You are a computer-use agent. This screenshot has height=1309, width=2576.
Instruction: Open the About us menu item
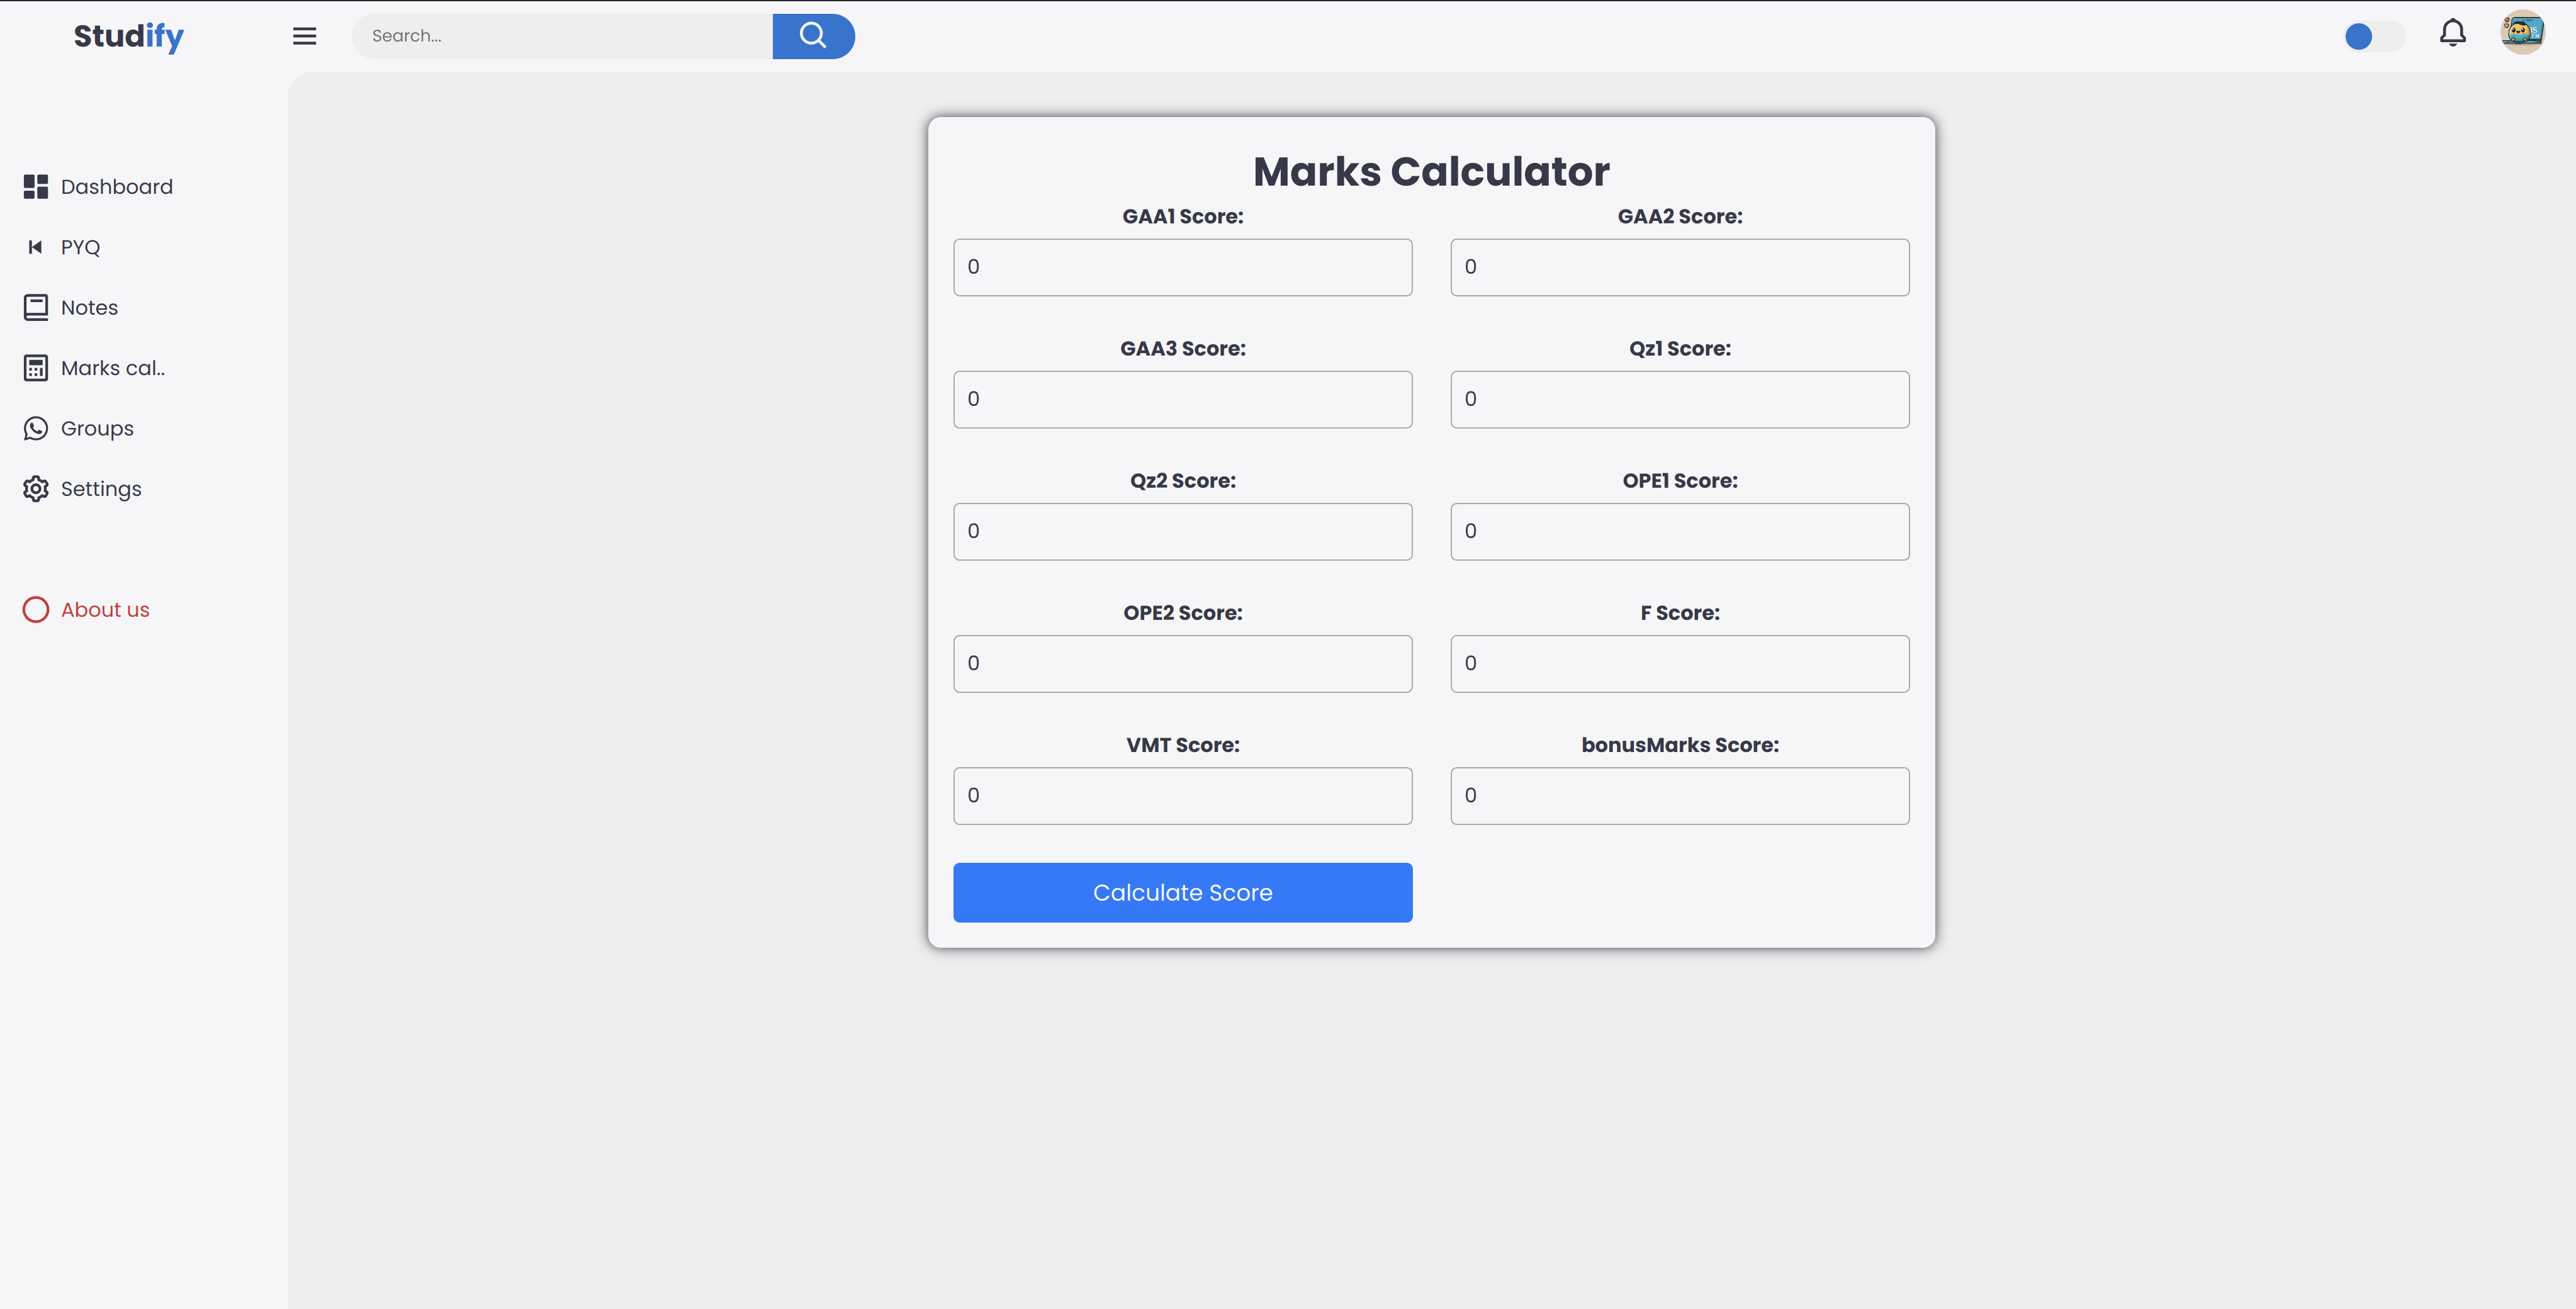[105, 610]
